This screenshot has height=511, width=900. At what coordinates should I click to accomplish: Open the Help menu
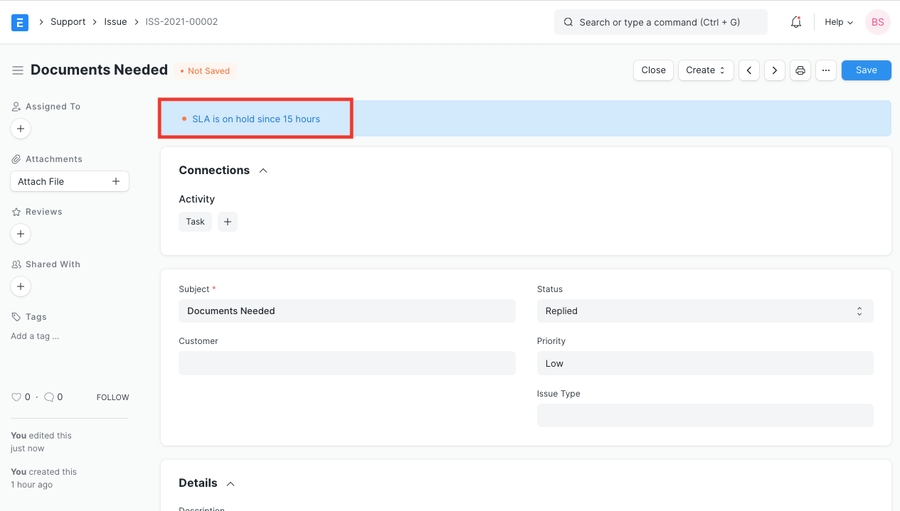(x=838, y=22)
